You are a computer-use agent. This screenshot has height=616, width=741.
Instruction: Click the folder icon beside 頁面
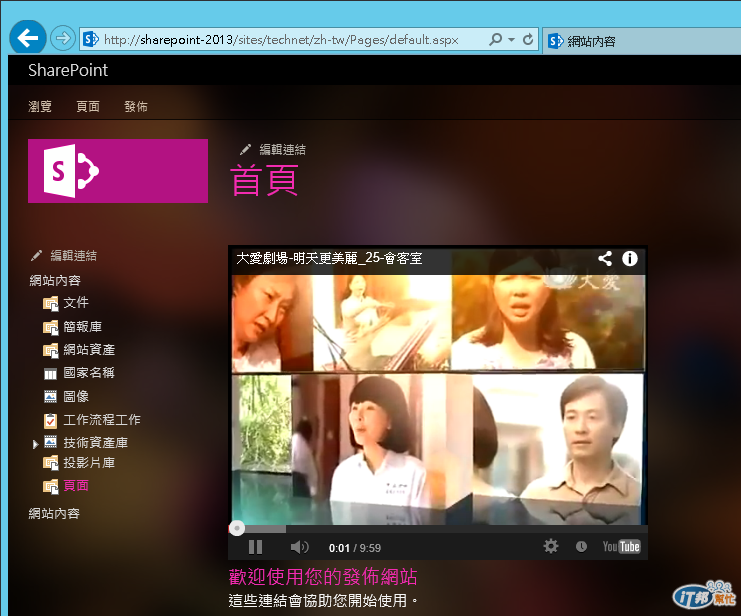[x=51, y=486]
